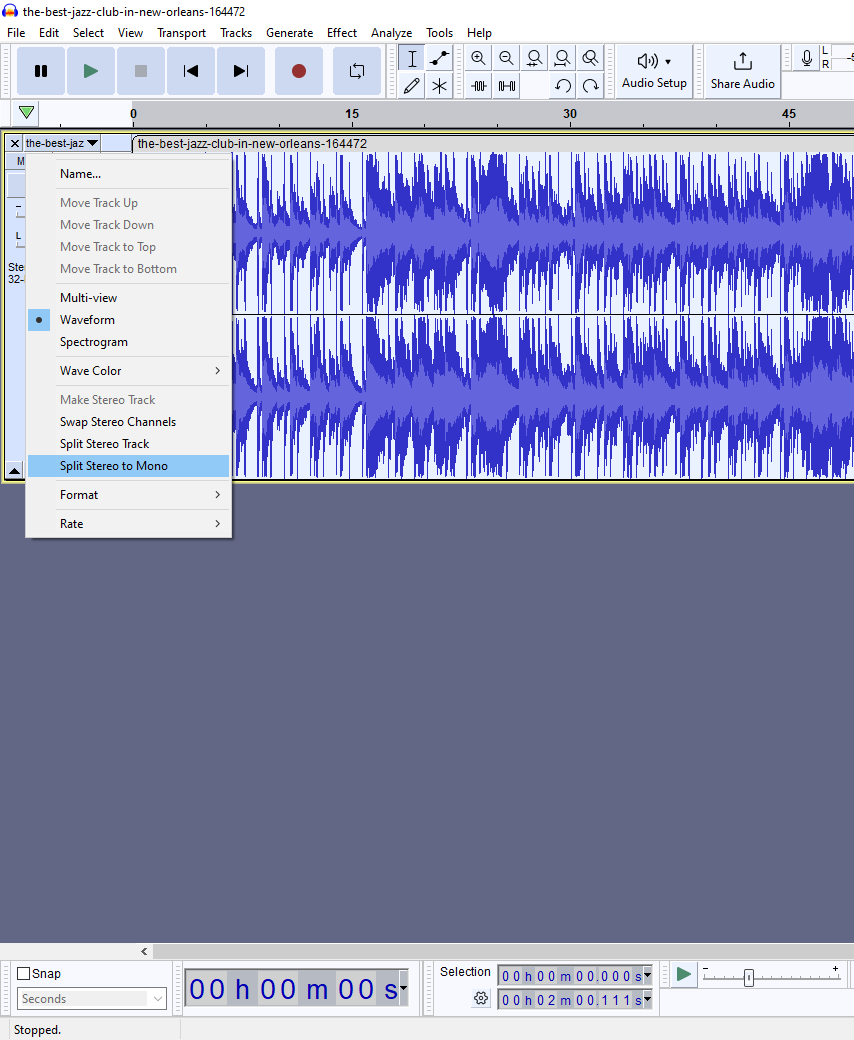
Task: Click the Pause button
Action: 41,71
